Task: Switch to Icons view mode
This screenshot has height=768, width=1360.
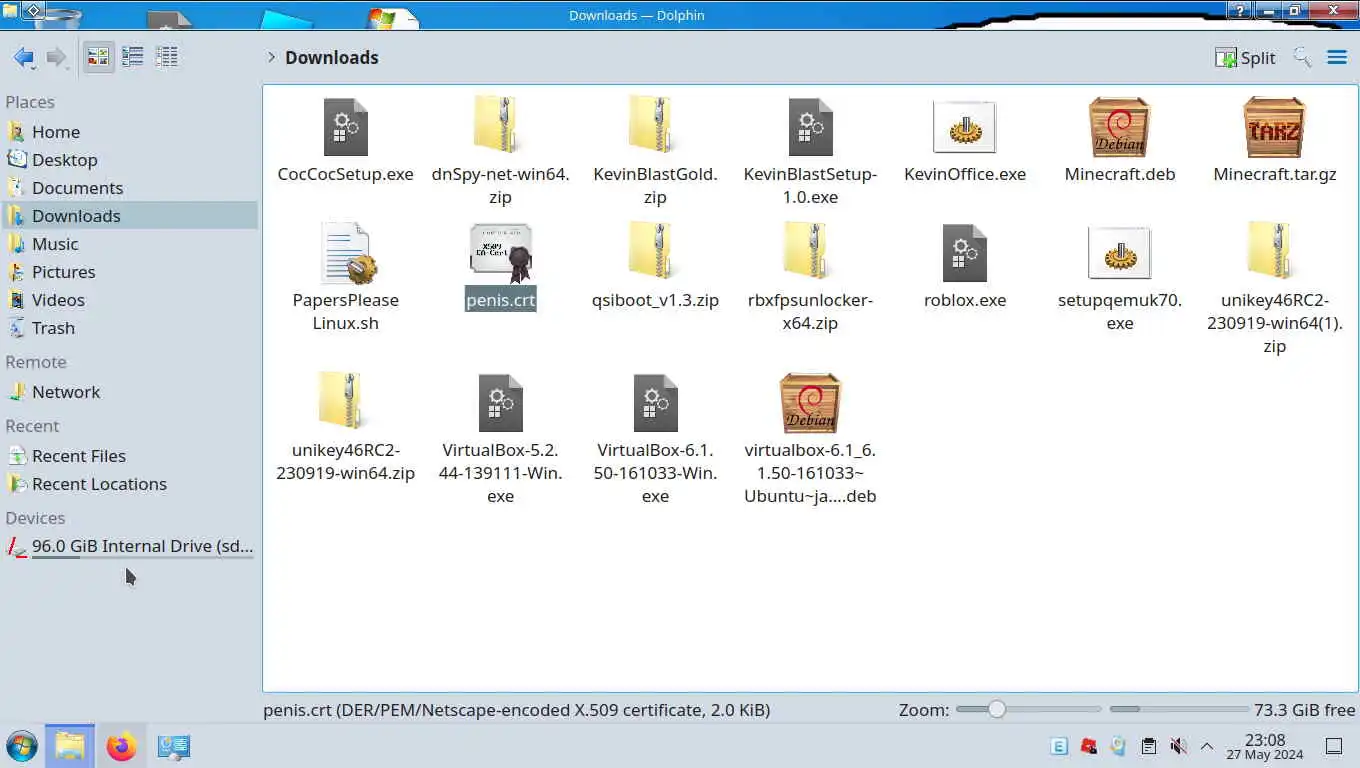Action: click(98, 57)
